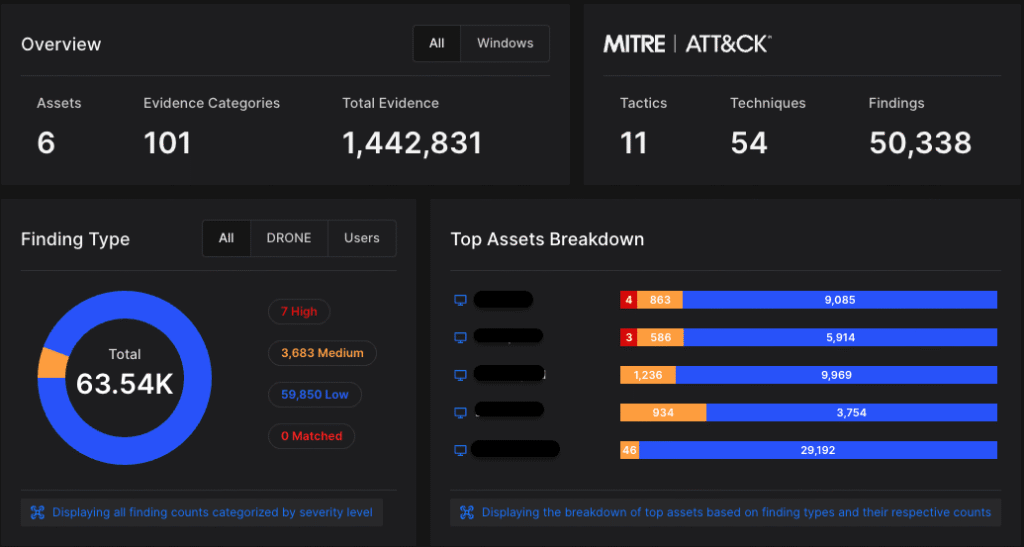Click the monitor icon beside the fourth asset
Viewport: 1024px width, 547px height.
click(461, 412)
